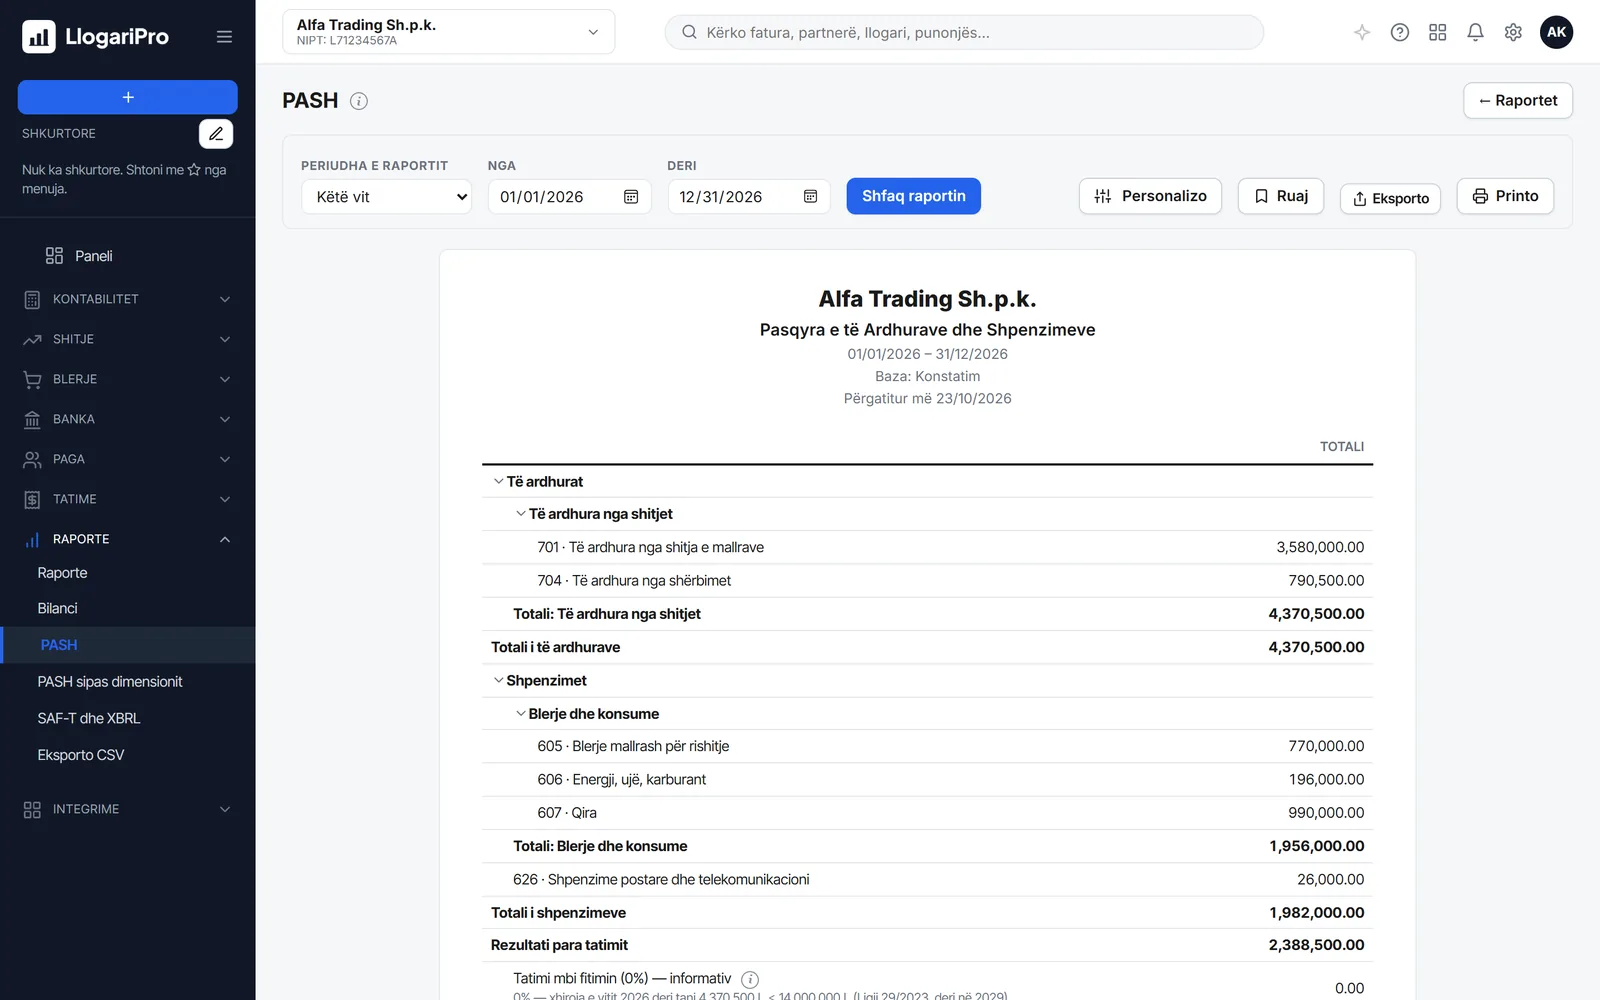Expand the SHITJE sidebar section
Image resolution: width=1600 pixels, height=1000 pixels.
pyautogui.click(x=127, y=339)
